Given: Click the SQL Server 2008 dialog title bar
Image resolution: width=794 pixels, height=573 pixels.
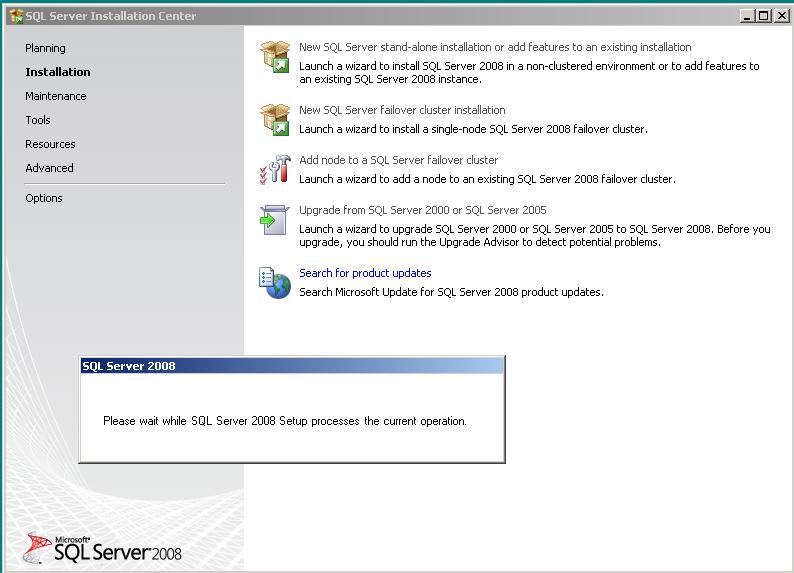Looking at the screenshot, I should [292, 366].
